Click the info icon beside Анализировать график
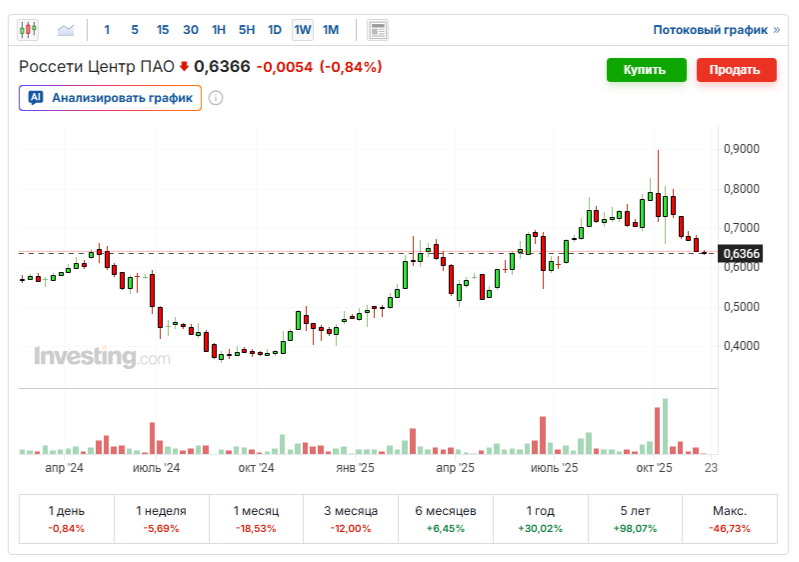Screen dimensions: 799x562 pyautogui.click(x=216, y=98)
